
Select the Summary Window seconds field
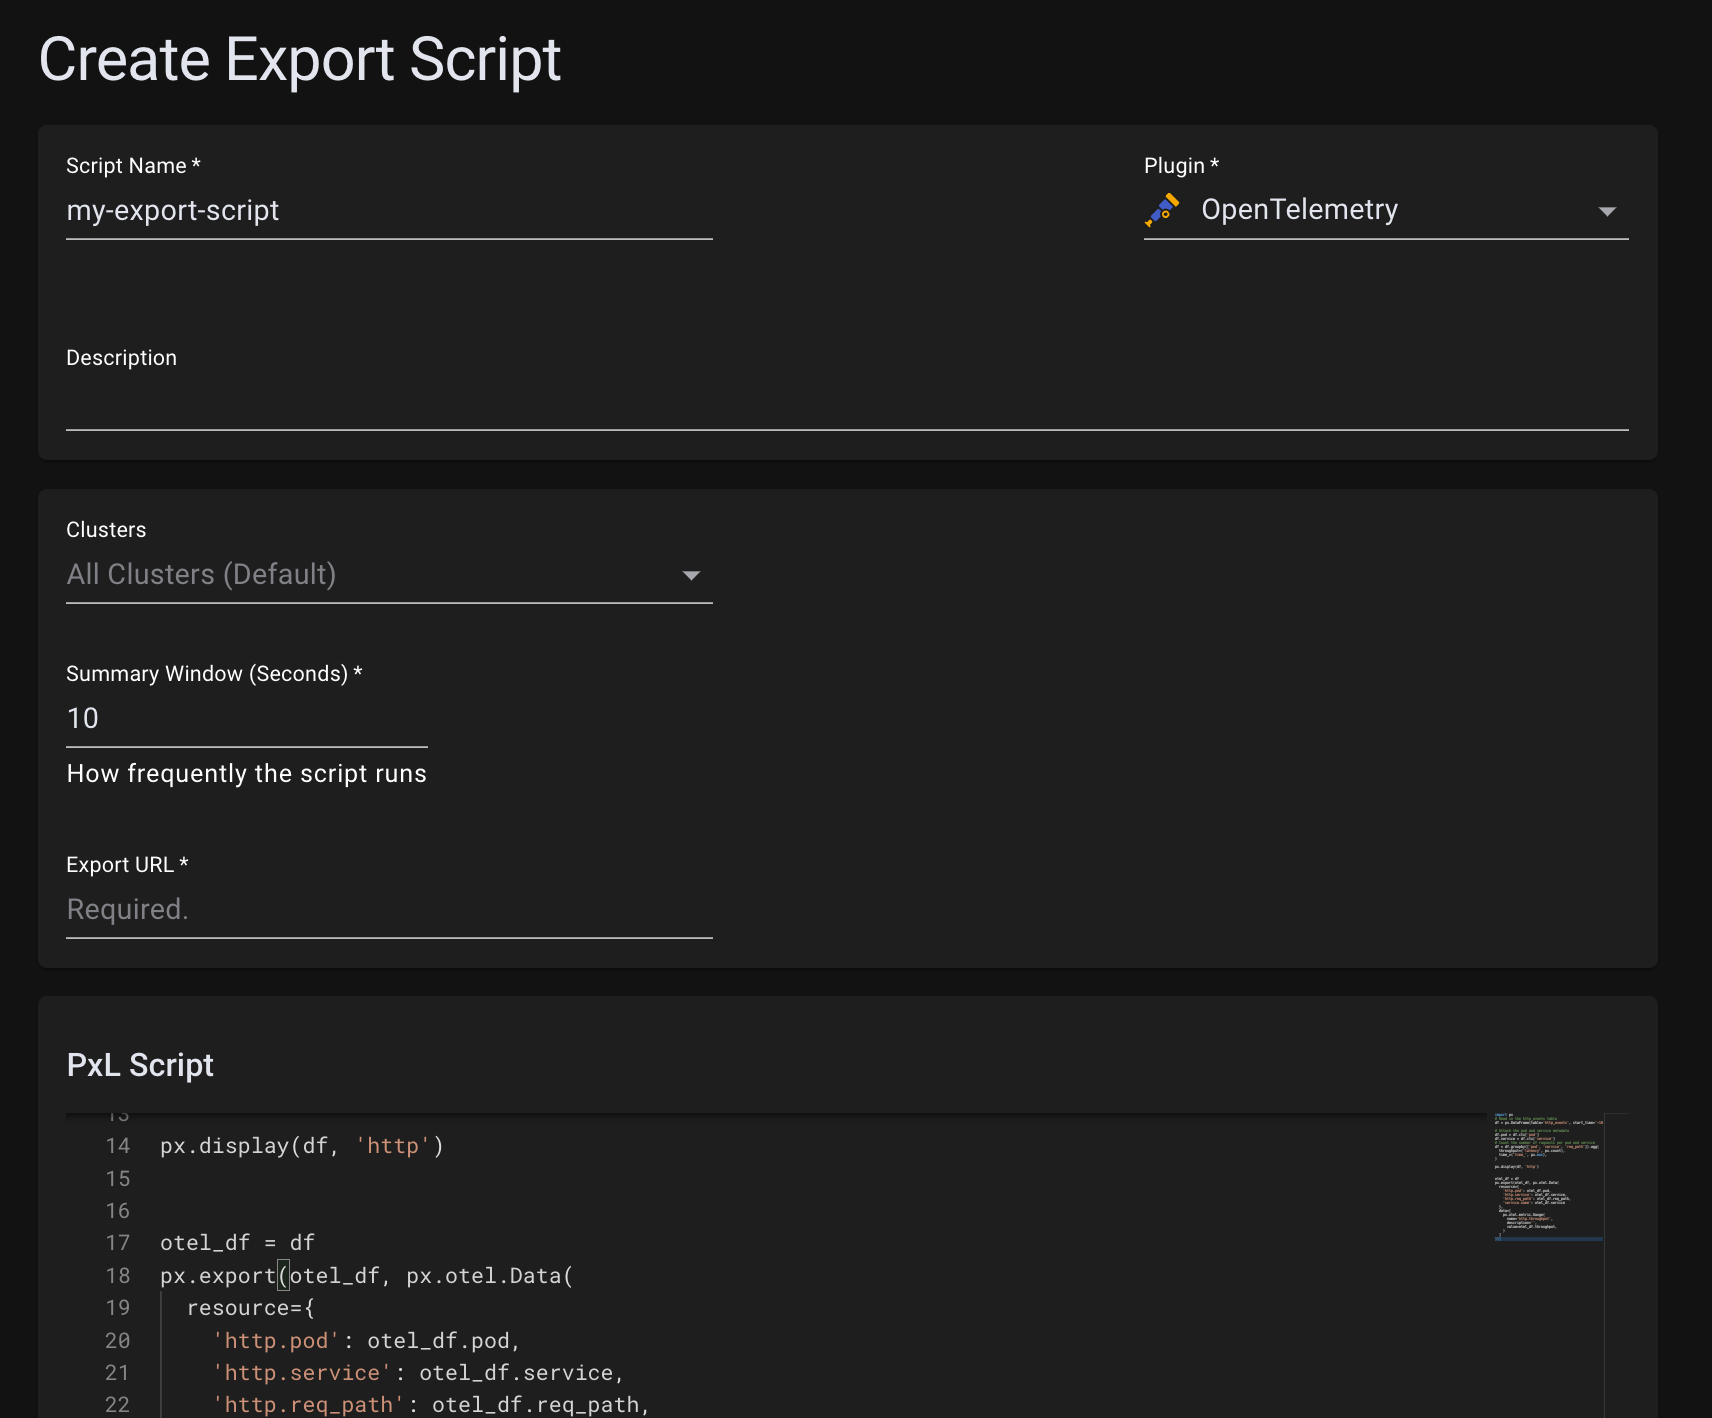(246, 719)
